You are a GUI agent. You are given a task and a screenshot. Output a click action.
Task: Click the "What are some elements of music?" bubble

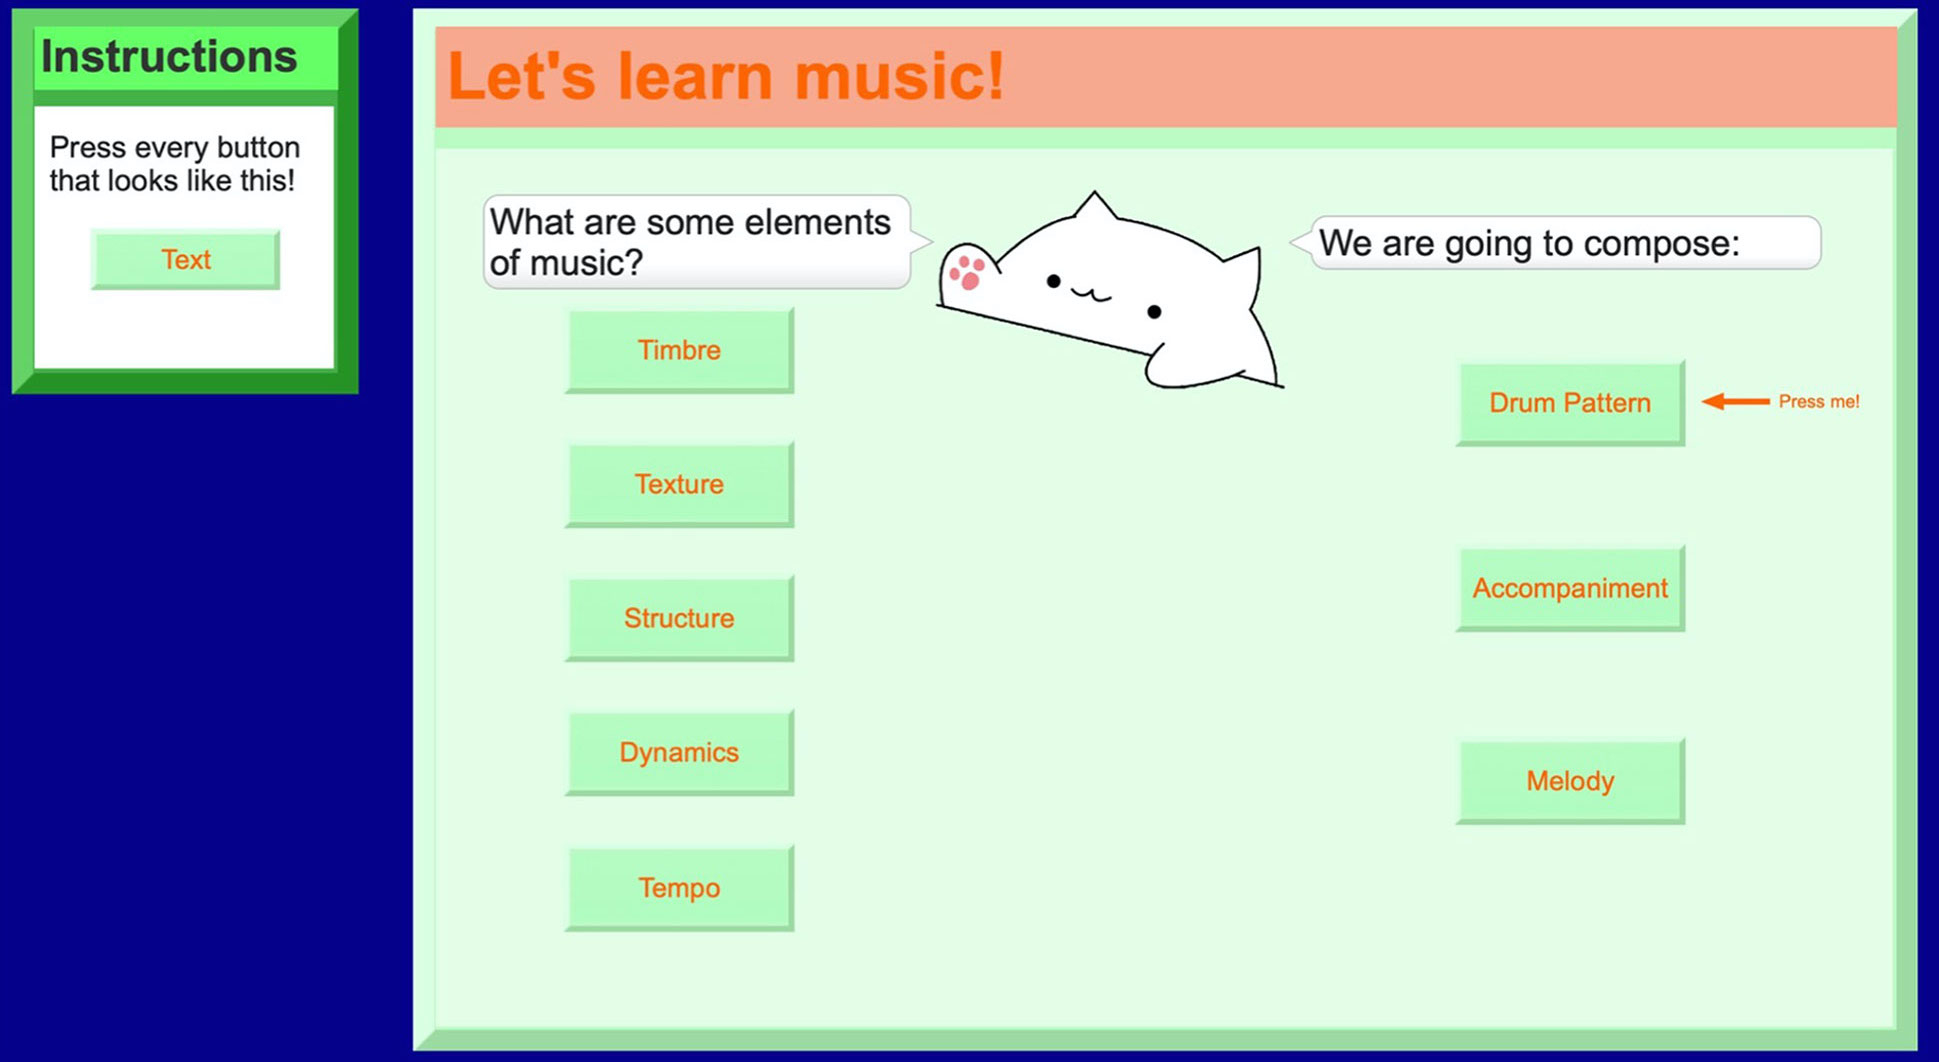click(697, 242)
